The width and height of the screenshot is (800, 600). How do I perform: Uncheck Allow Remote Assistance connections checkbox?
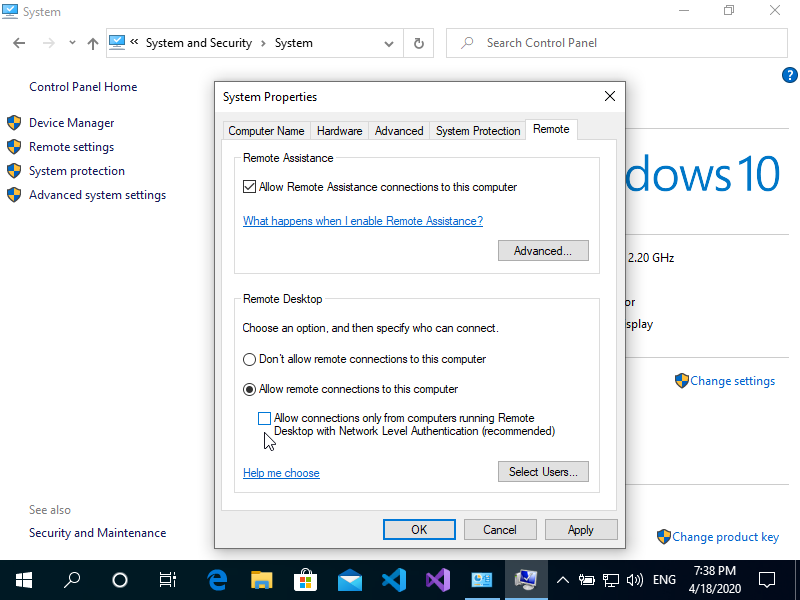click(x=250, y=187)
